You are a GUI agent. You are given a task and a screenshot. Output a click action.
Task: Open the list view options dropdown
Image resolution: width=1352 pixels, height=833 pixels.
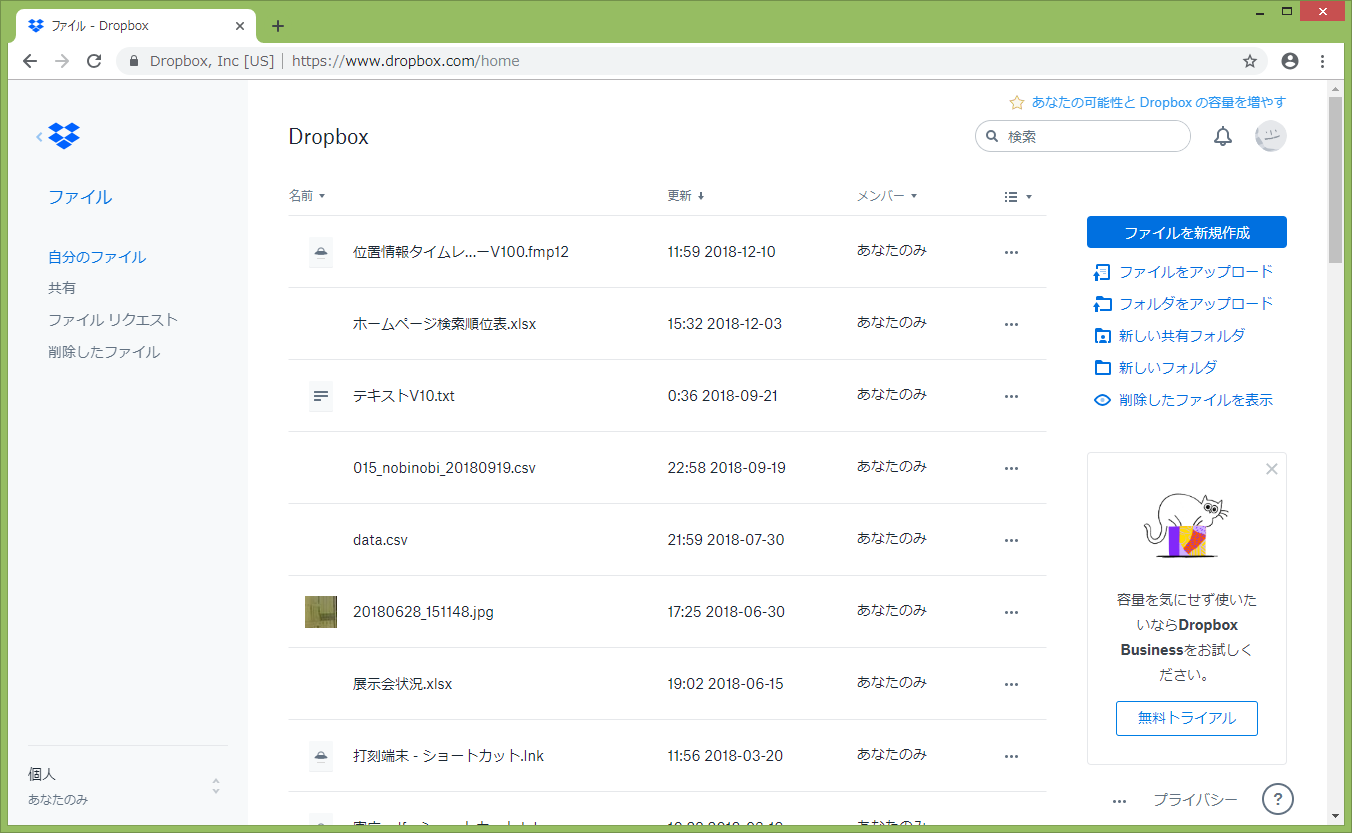(x=1018, y=197)
